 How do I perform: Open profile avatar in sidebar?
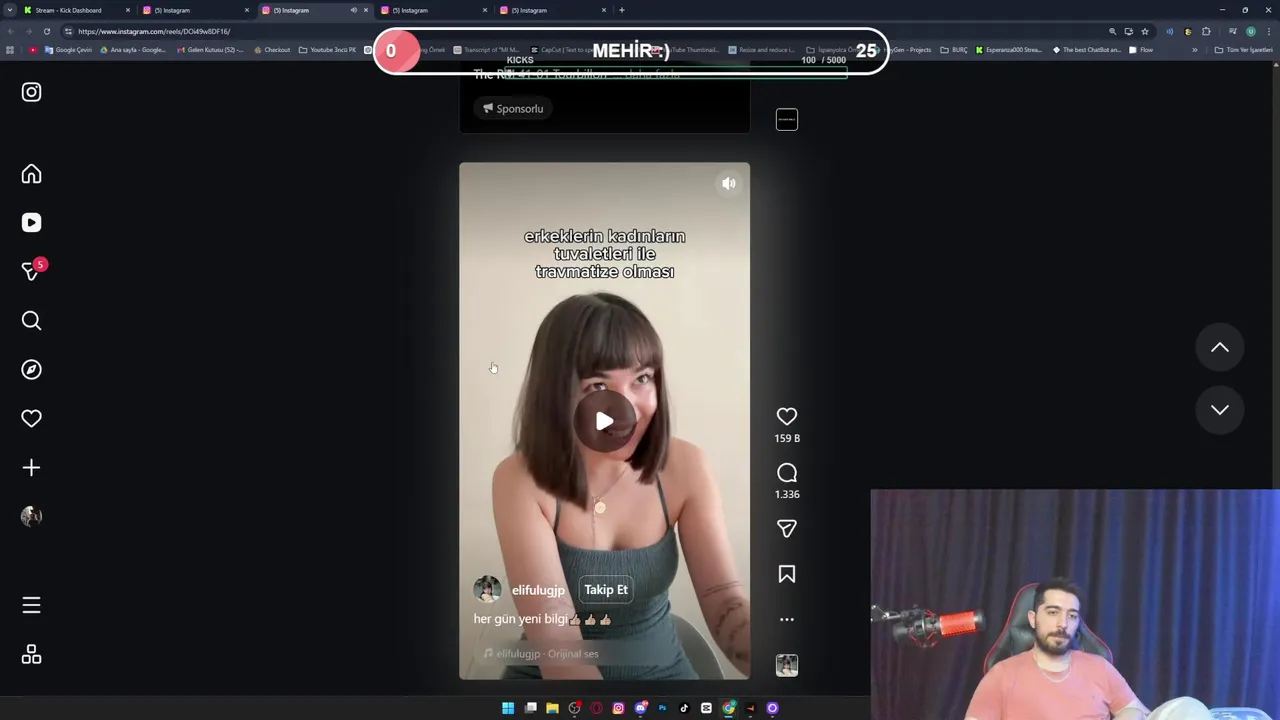click(x=31, y=516)
